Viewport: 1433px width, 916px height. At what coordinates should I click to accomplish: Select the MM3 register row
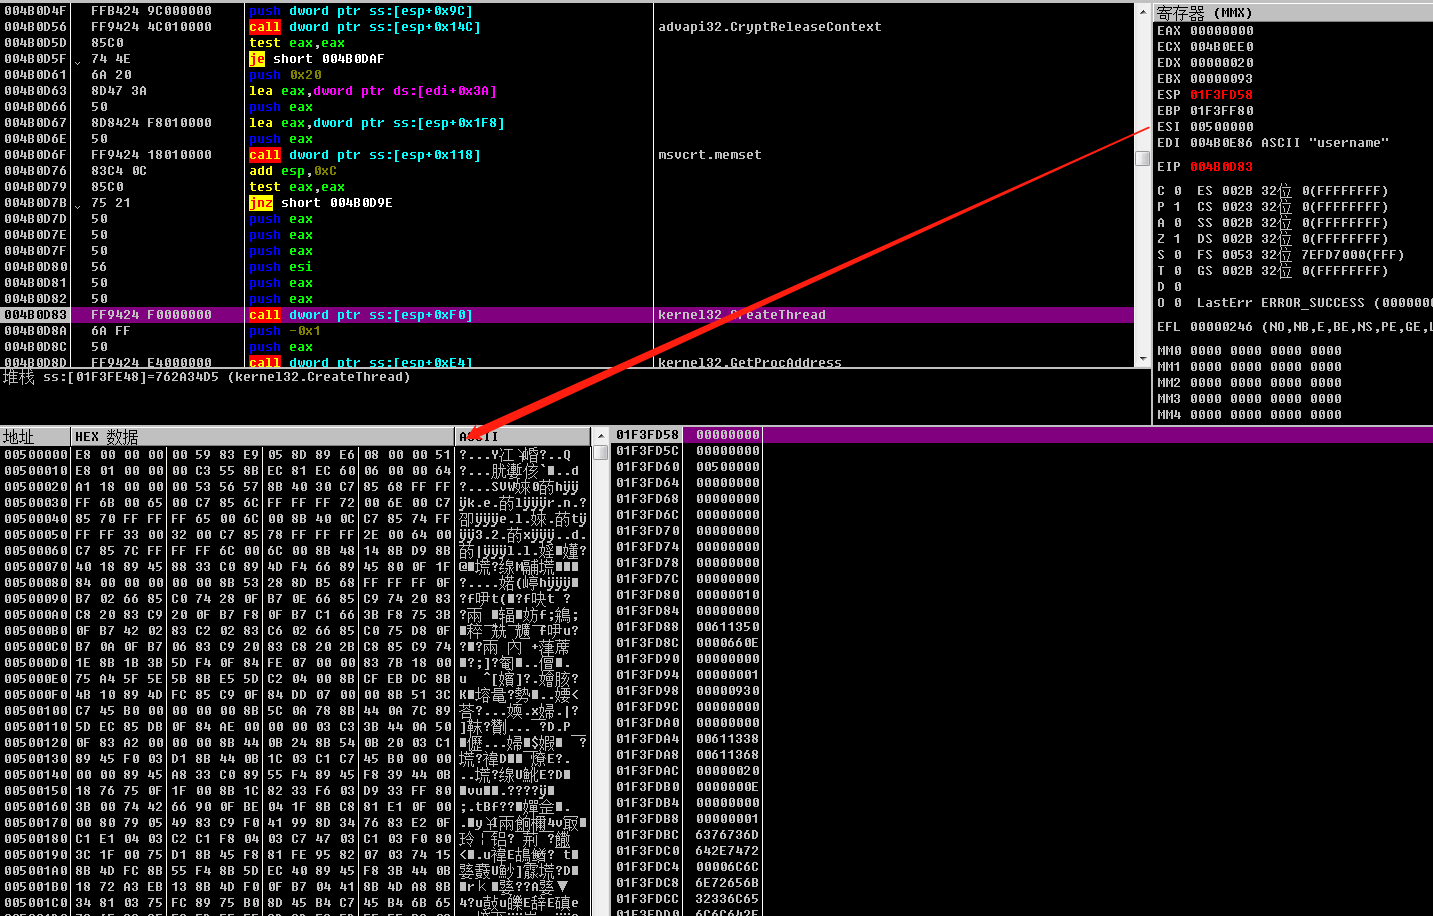(x=1249, y=399)
